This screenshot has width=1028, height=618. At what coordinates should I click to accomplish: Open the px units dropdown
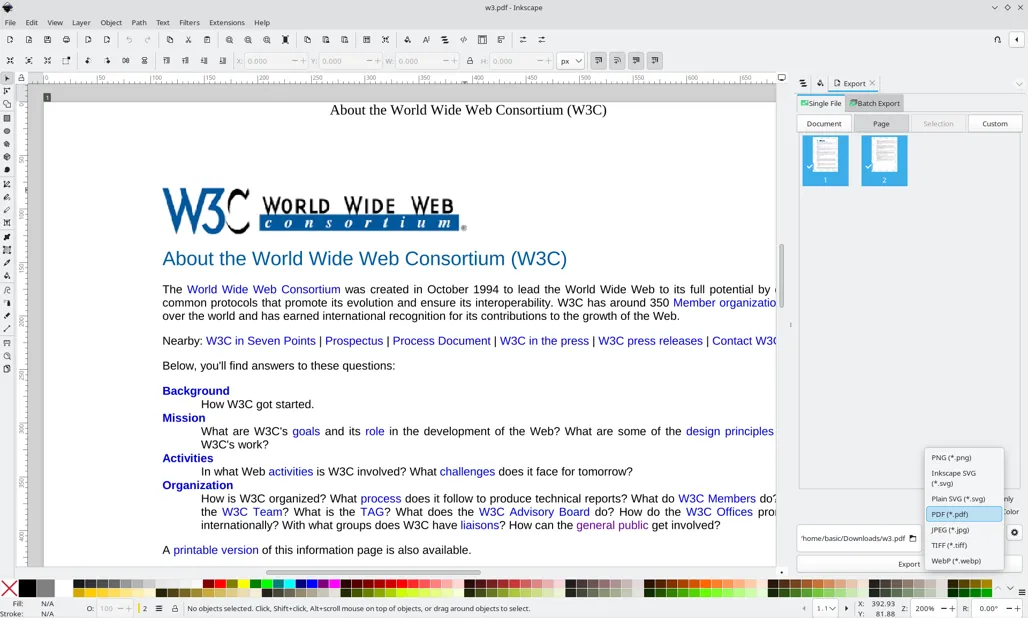[x=570, y=61]
